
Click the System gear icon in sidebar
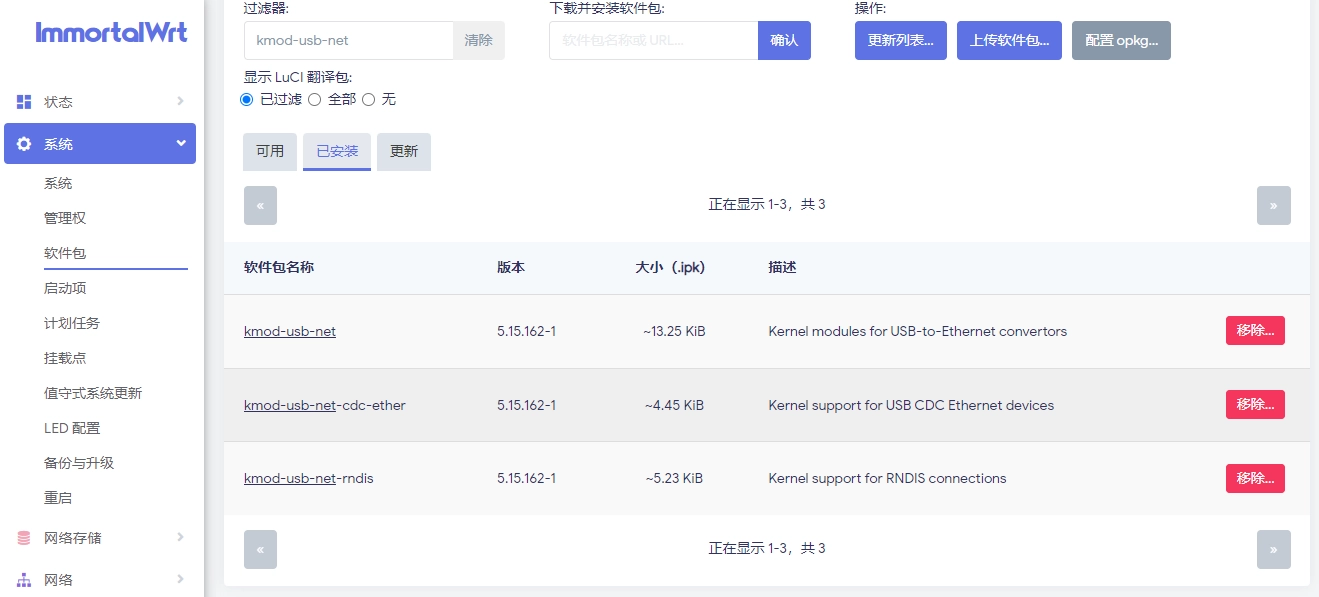[24, 144]
